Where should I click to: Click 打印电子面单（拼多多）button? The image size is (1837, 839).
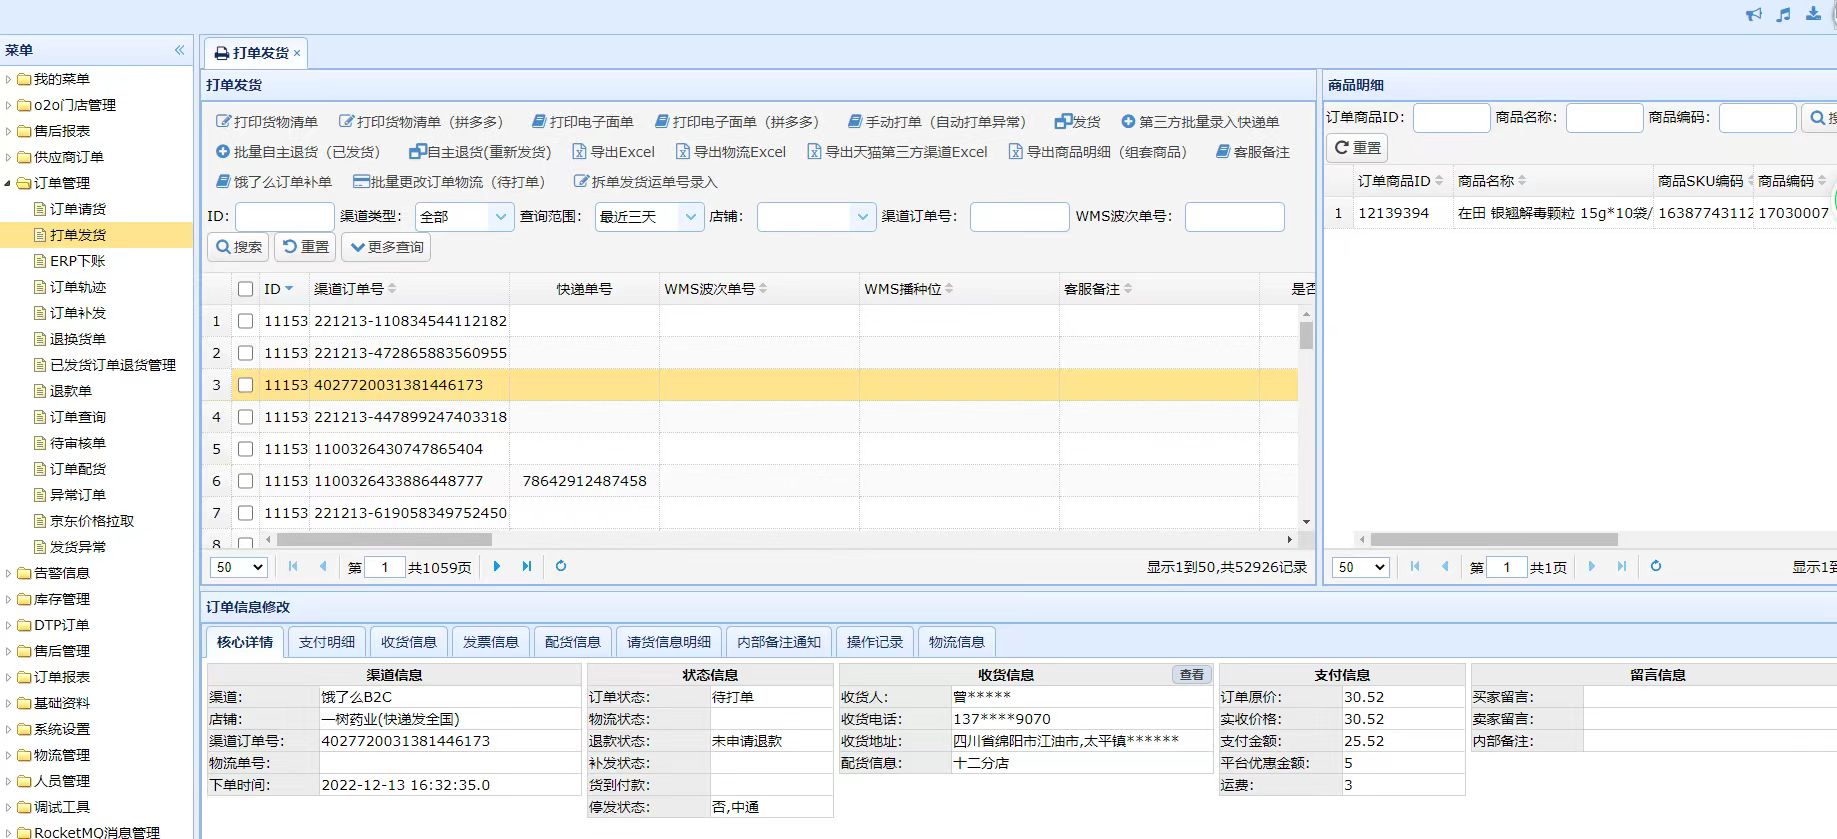click(x=737, y=122)
